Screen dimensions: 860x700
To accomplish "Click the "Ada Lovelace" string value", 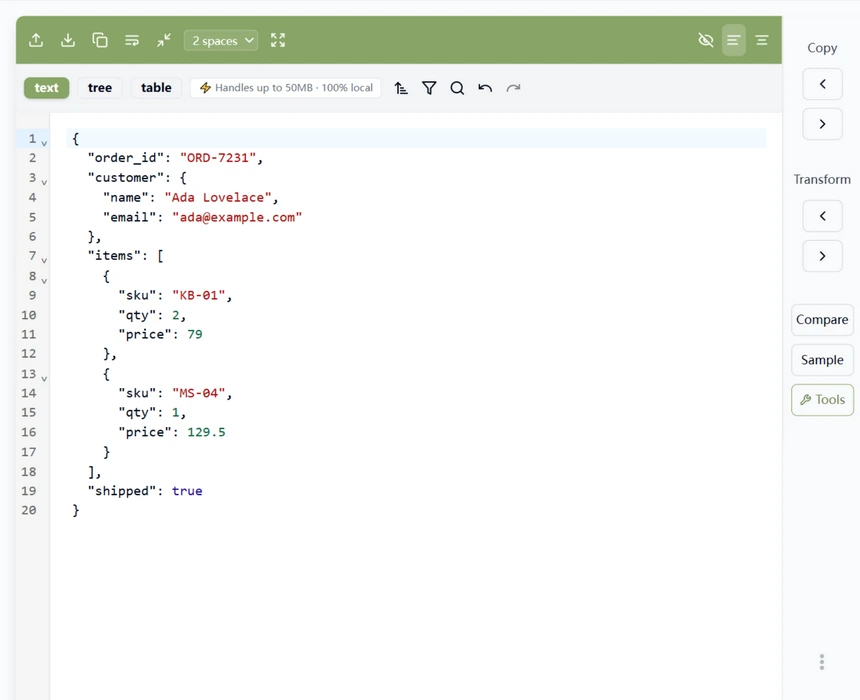I will pyautogui.click(x=218, y=197).
